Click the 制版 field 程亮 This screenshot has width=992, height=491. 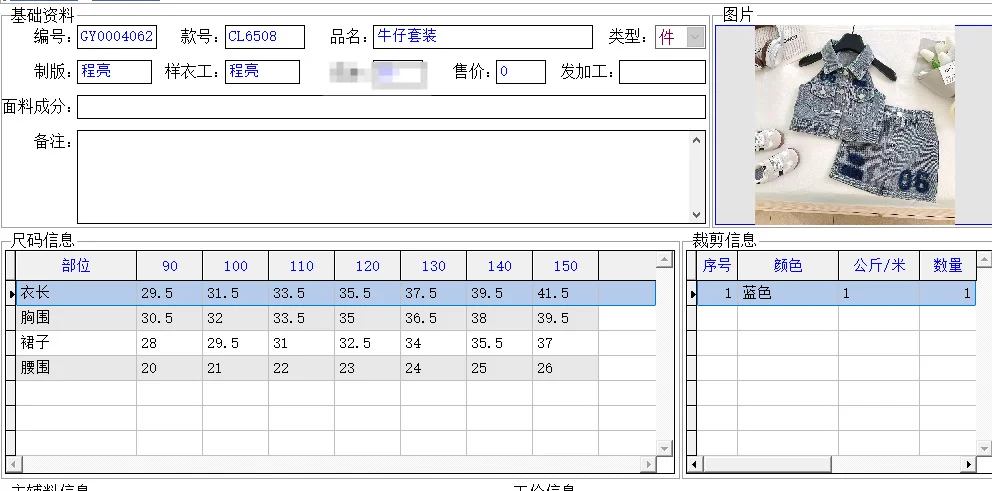pos(115,71)
